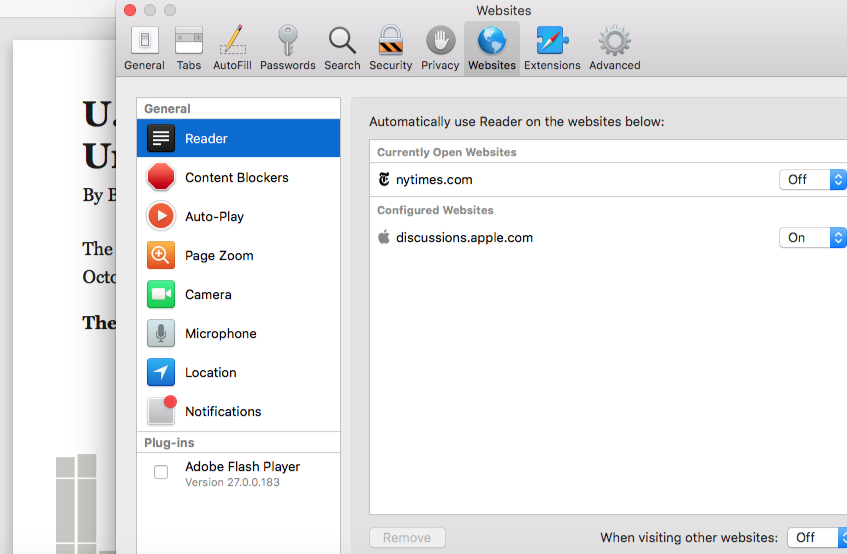Enable the Adobe Flash Player checkbox

click(161, 472)
